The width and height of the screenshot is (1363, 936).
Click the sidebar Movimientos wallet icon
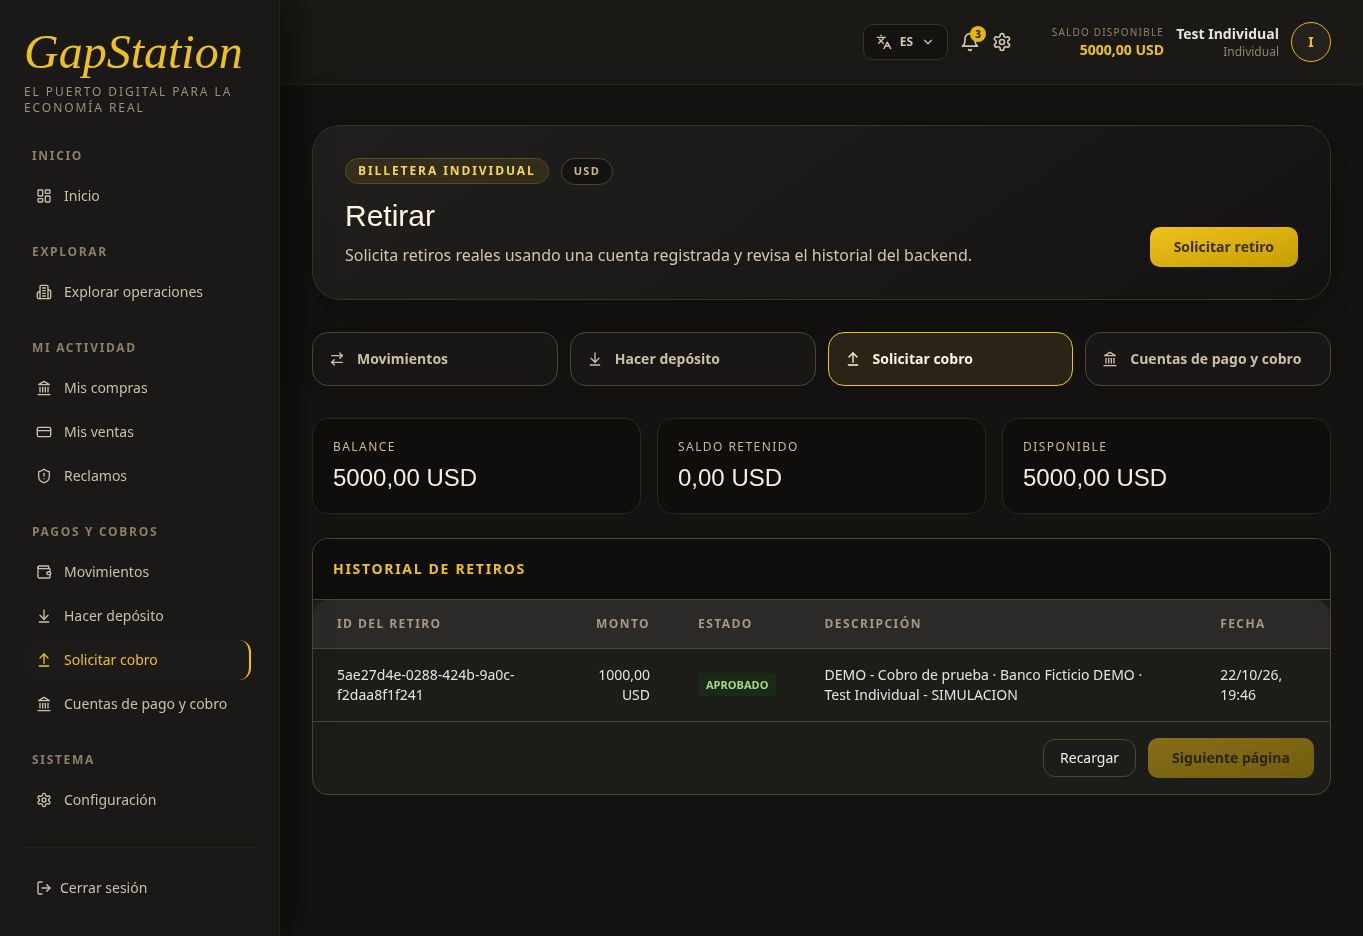pyautogui.click(x=44, y=572)
